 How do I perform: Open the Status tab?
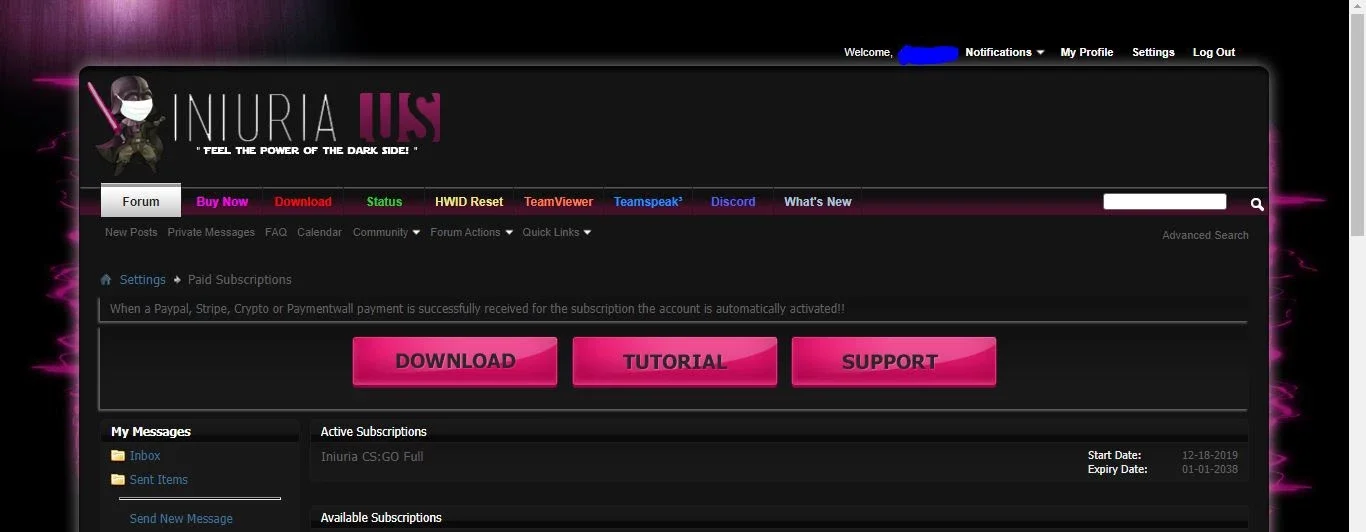click(384, 201)
